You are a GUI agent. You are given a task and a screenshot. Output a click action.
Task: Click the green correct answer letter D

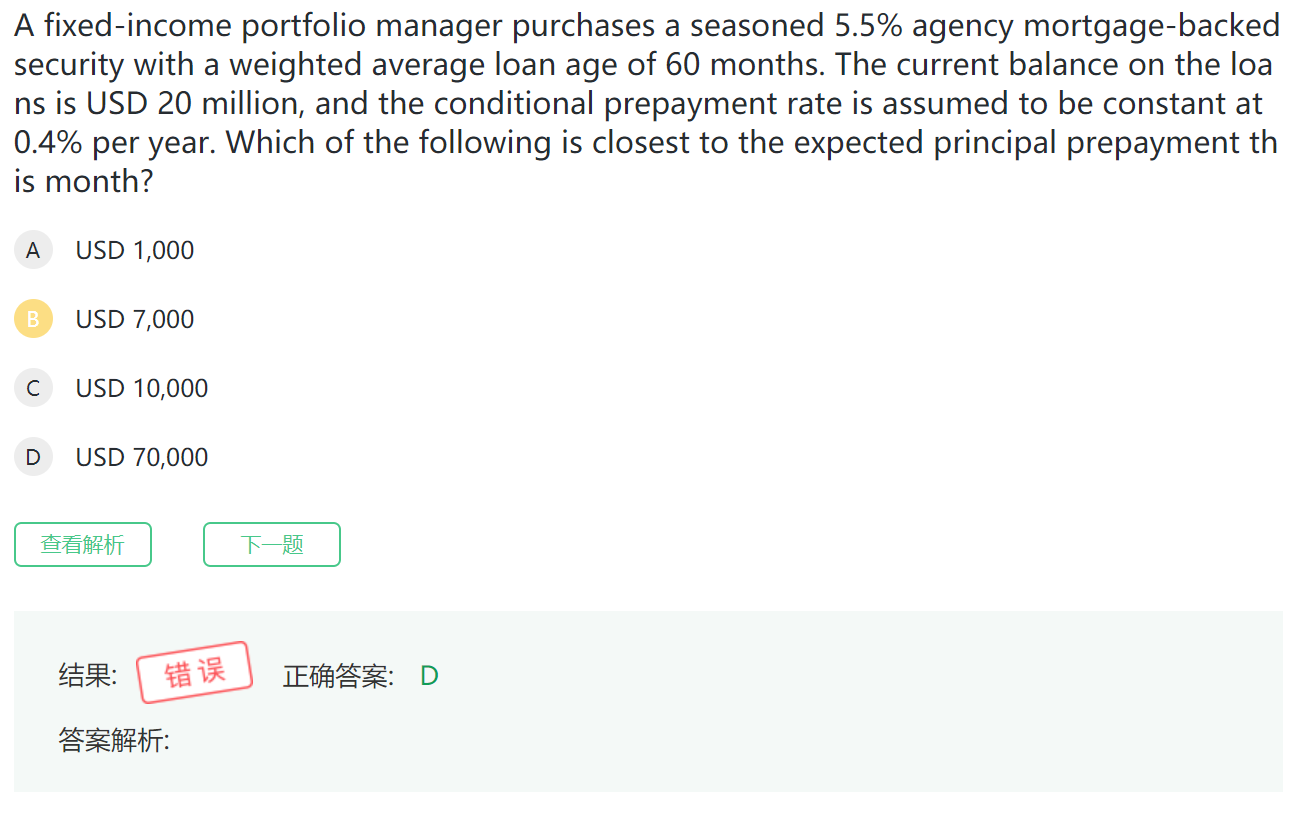[429, 676]
